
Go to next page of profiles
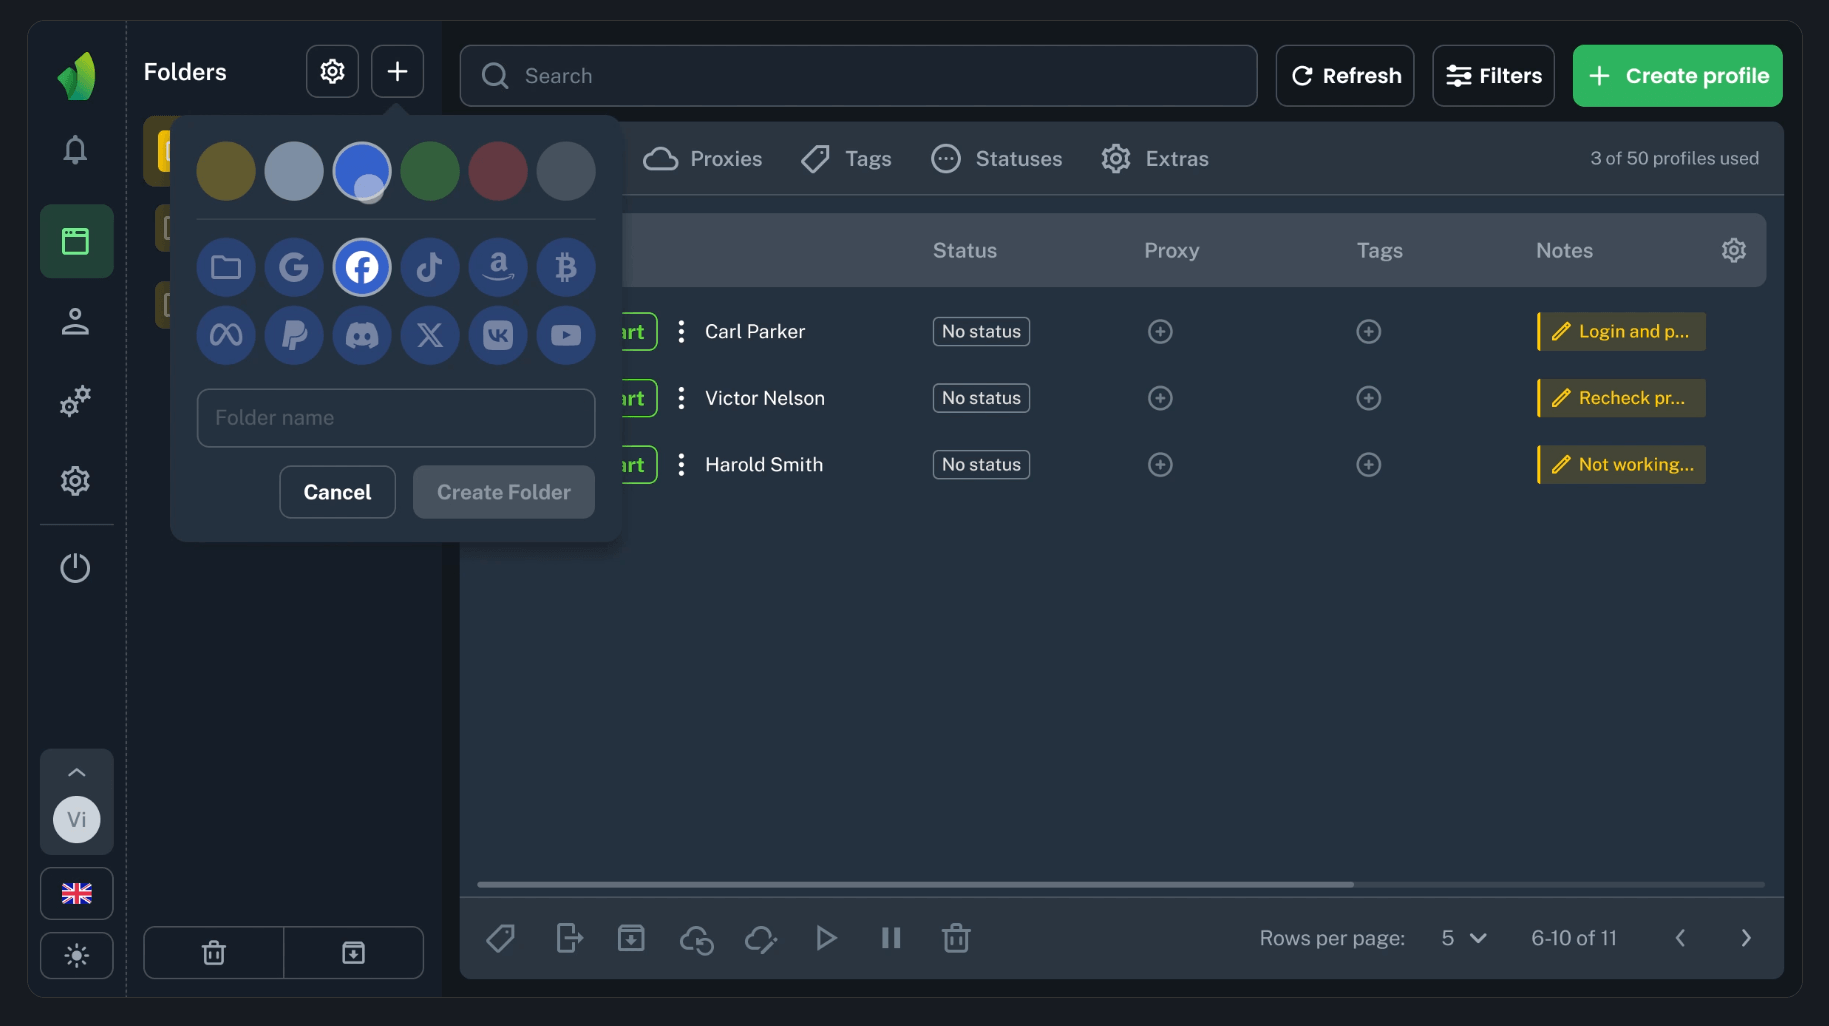point(1746,939)
